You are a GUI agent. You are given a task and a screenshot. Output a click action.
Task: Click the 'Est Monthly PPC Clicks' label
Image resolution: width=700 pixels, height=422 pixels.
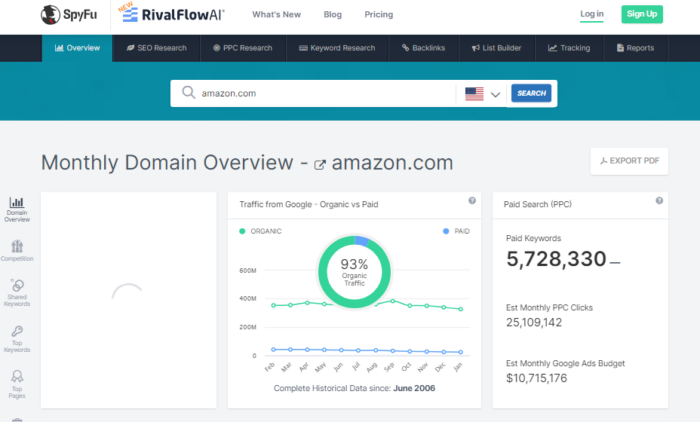pyautogui.click(x=549, y=308)
